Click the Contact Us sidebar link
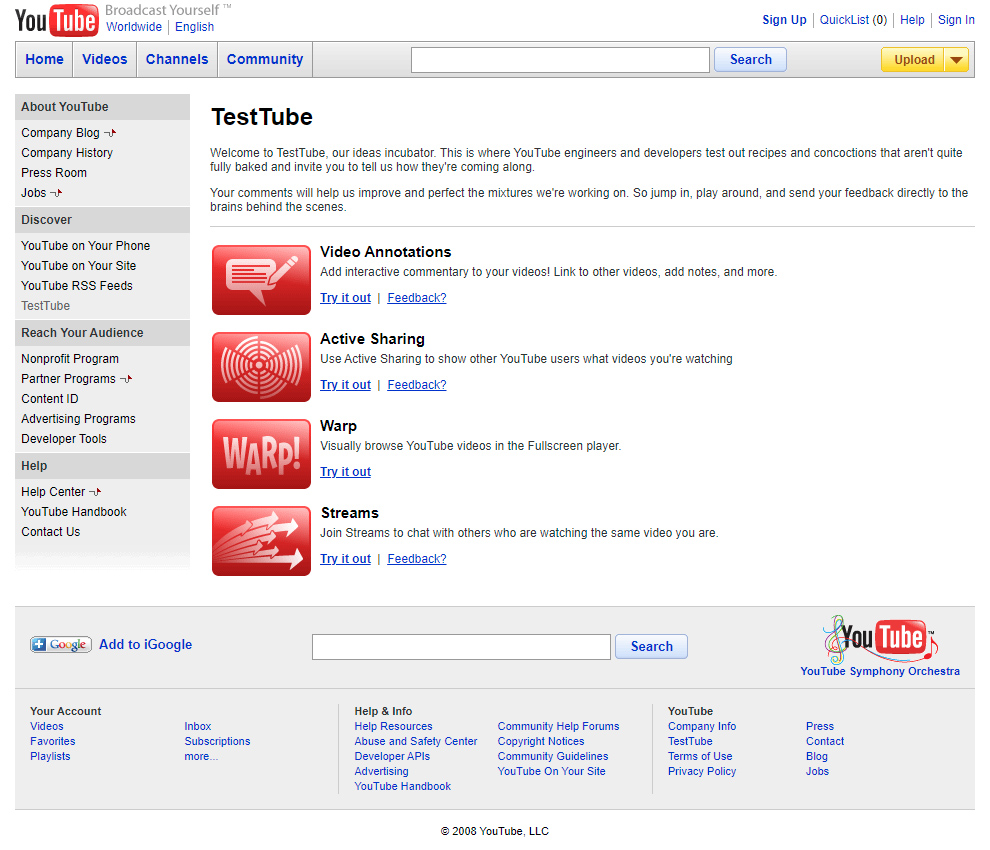The height and width of the screenshot is (850, 990). tap(51, 532)
